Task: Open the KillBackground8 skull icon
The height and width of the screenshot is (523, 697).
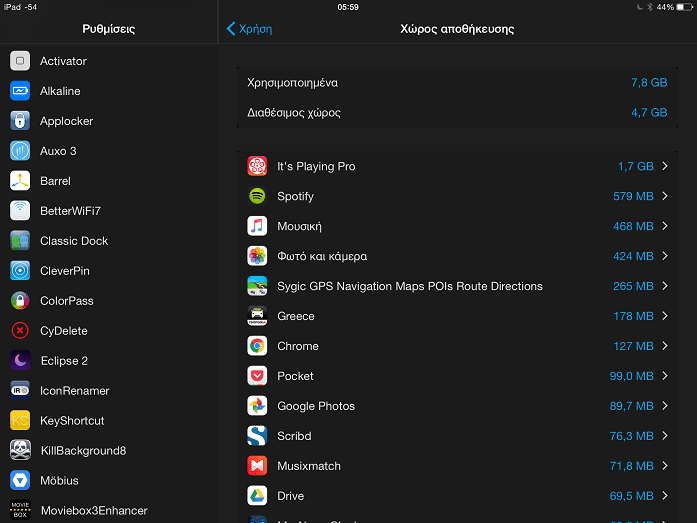Action: point(20,450)
